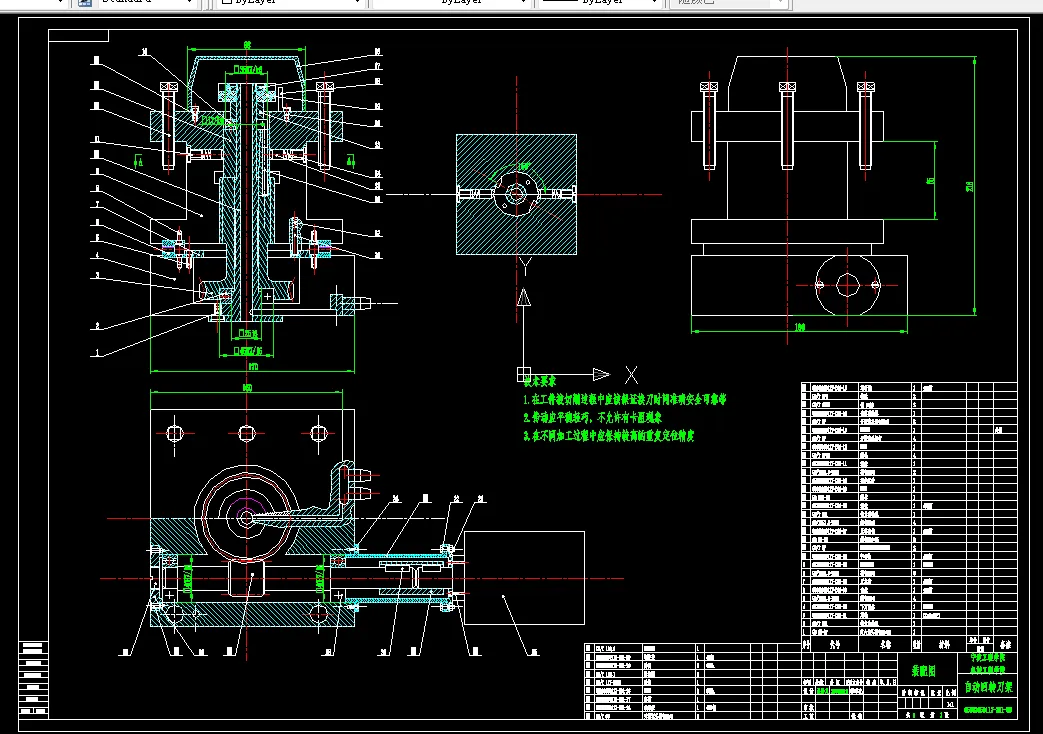Select the right mounting hole in bottom view
This screenshot has height=734, width=1043.
click(319, 434)
